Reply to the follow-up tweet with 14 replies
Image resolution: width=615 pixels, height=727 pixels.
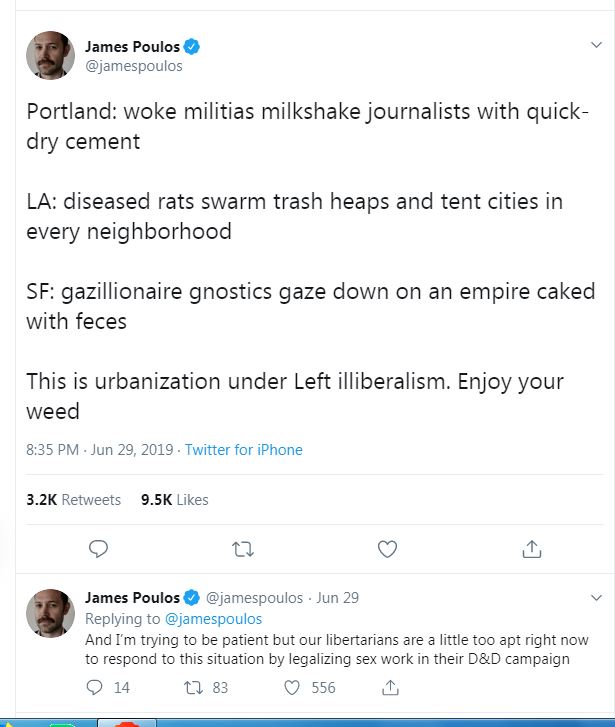point(96,687)
